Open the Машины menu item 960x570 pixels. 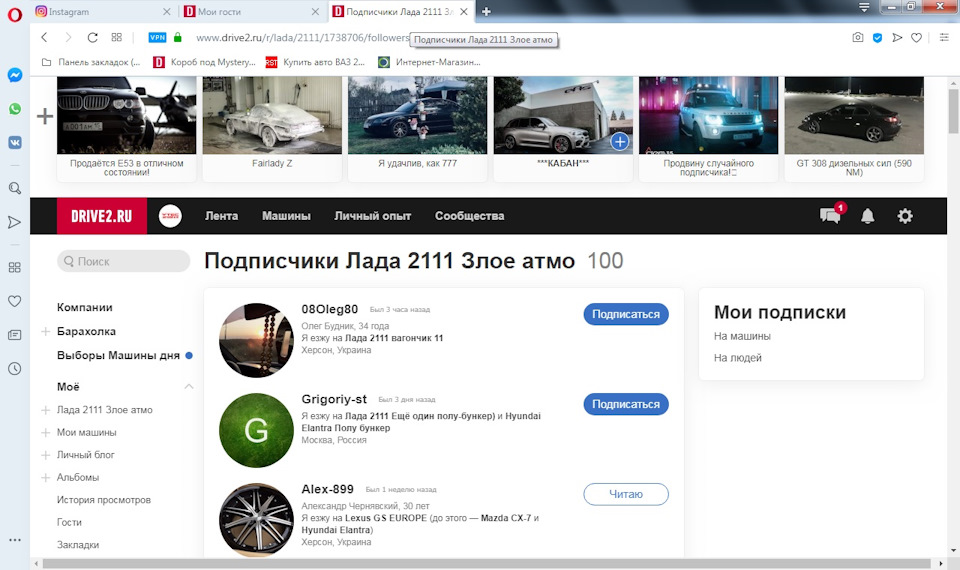[x=286, y=216]
